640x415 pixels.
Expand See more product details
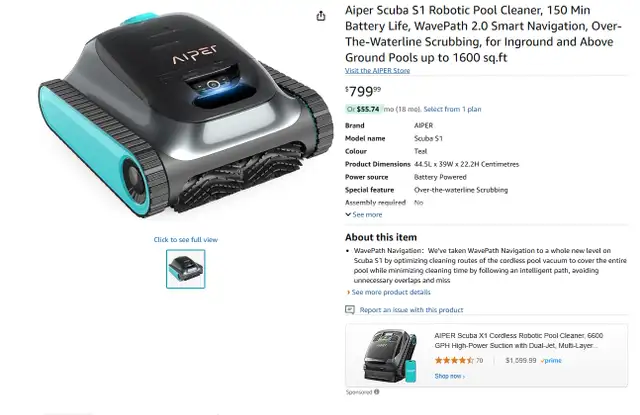pyautogui.click(x=389, y=292)
